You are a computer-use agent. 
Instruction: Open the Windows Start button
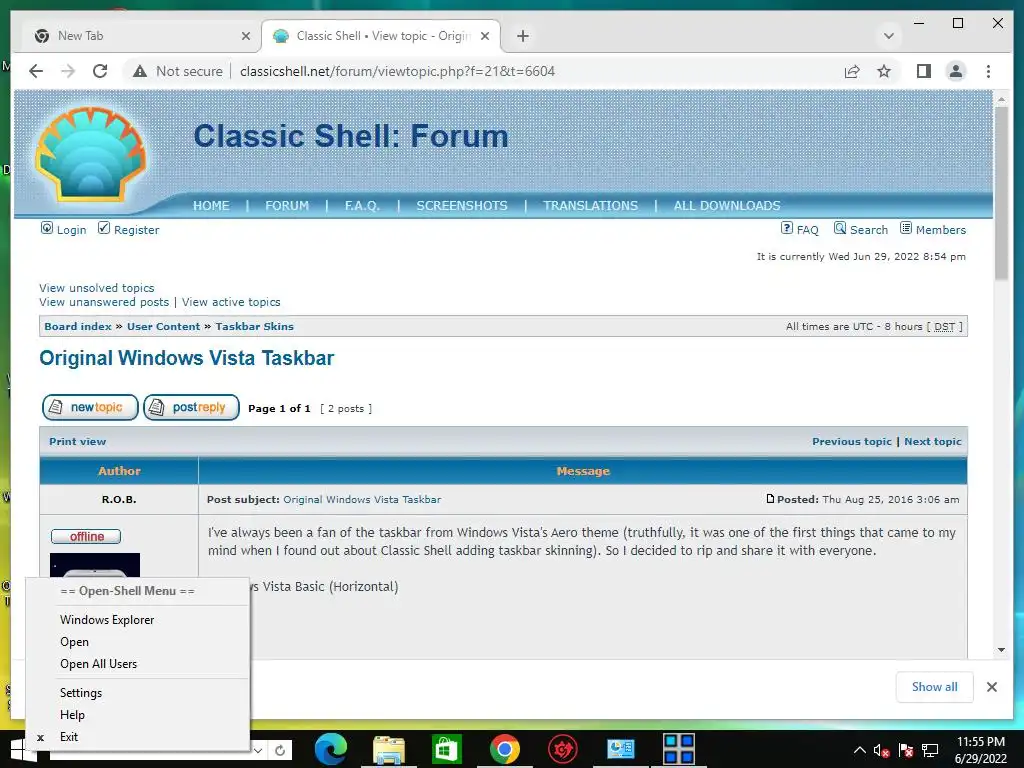(x=23, y=750)
